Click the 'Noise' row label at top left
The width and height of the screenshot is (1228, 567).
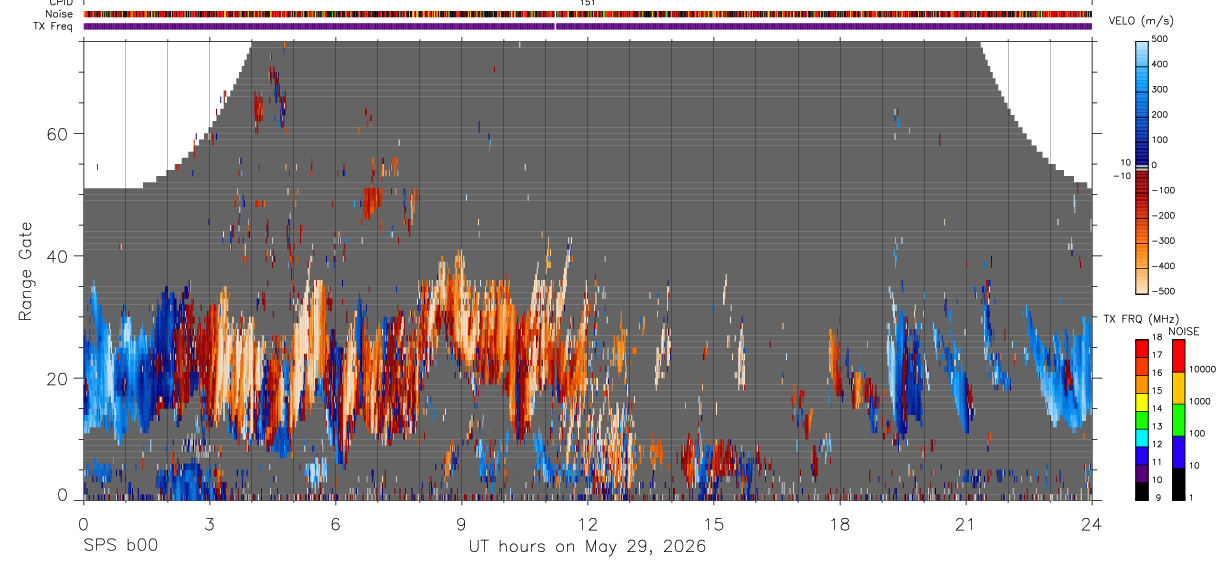60,14
